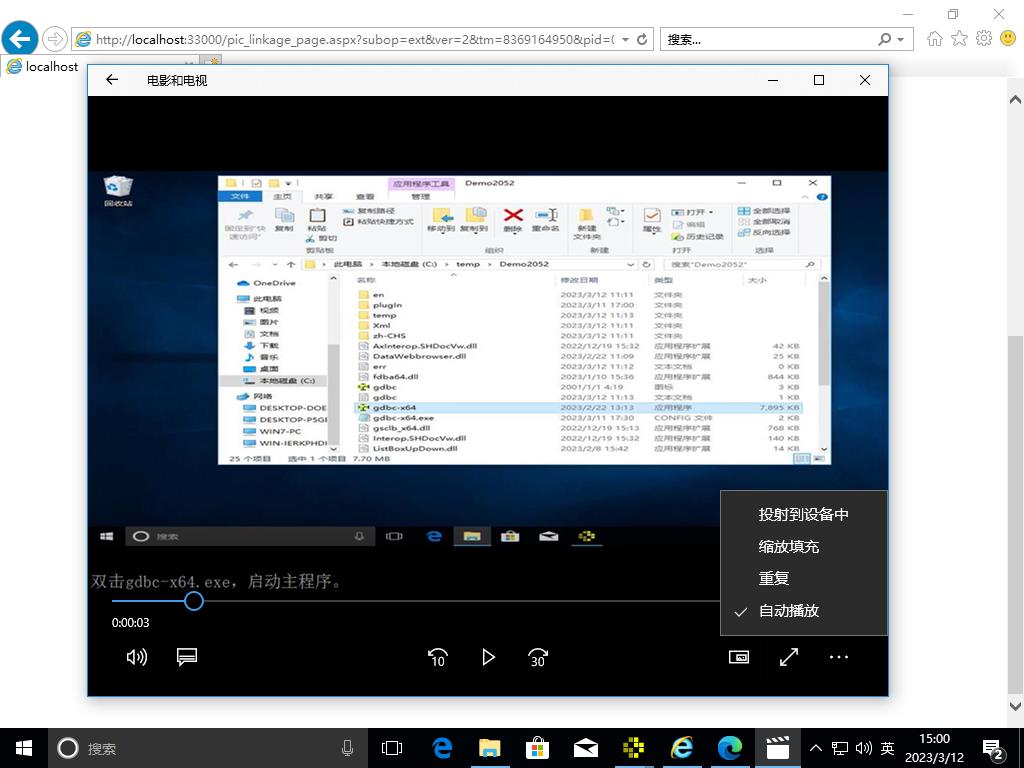Toggle the 缩放填充 zoom fill option

[x=789, y=547]
